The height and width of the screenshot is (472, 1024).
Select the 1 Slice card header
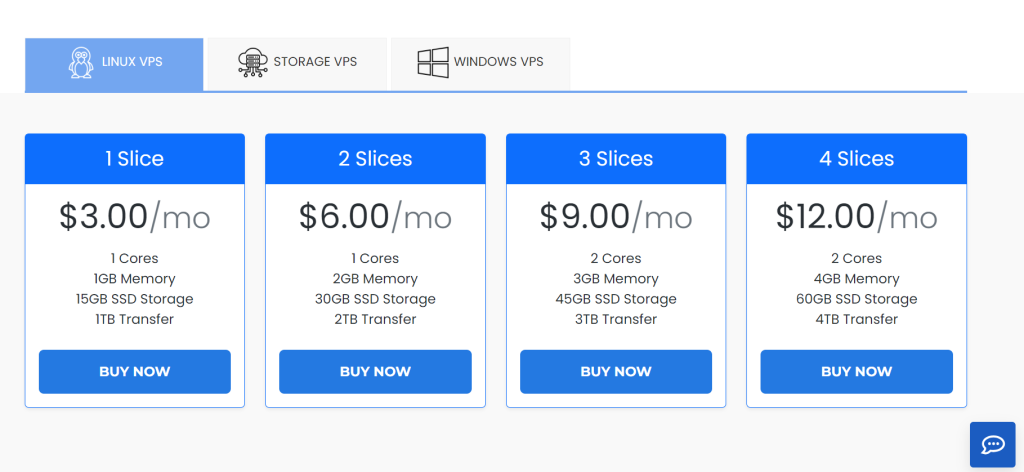(135, 159)
